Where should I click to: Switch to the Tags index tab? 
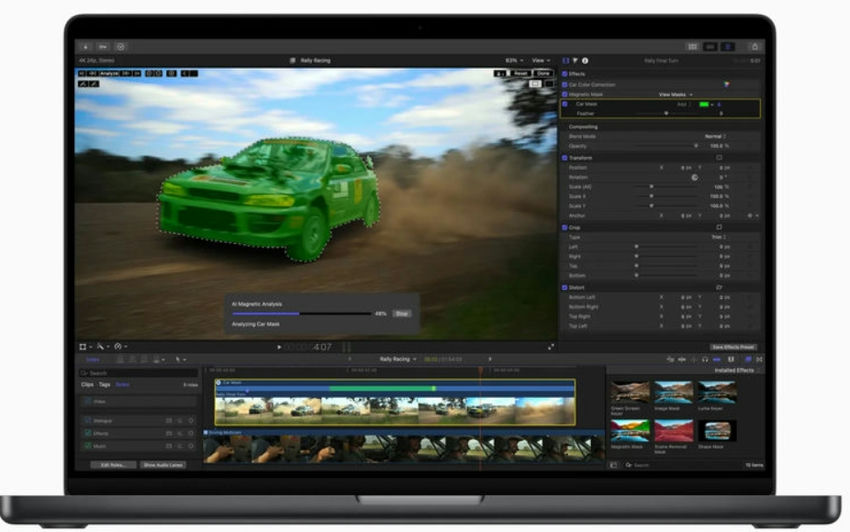(105, 384)
